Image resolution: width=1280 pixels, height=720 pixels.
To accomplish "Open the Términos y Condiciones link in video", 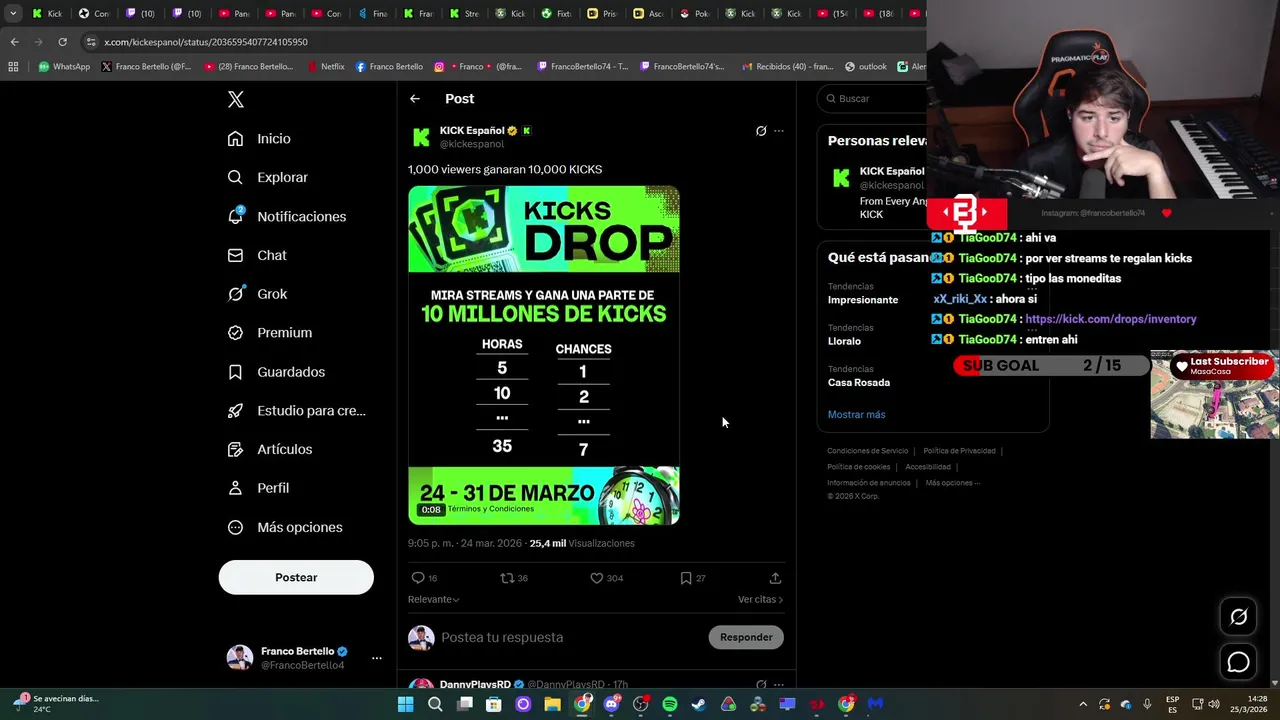I will click(491, 509).
